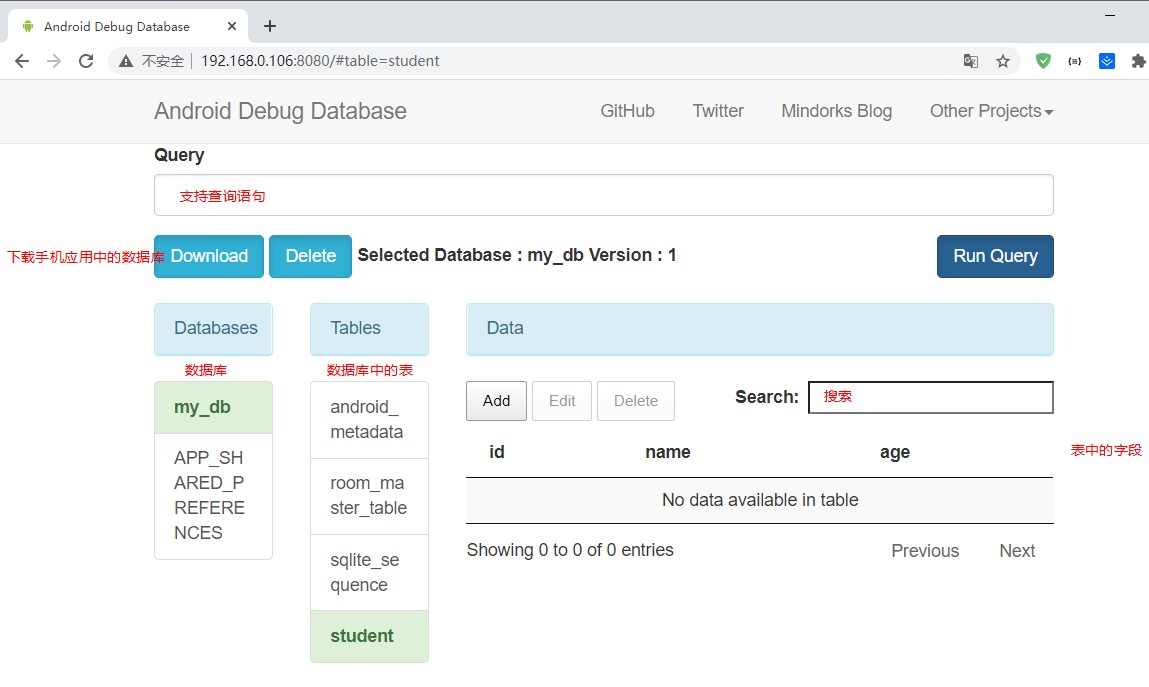1149x687 pixels.
Task: Click the Add row button
Action: tap(496, 401)
